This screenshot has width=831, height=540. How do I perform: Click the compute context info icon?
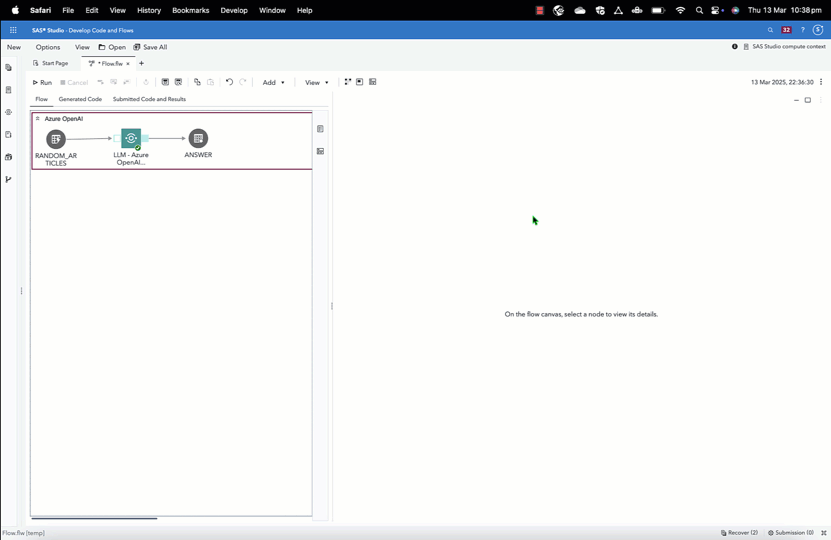coord(735,47)
